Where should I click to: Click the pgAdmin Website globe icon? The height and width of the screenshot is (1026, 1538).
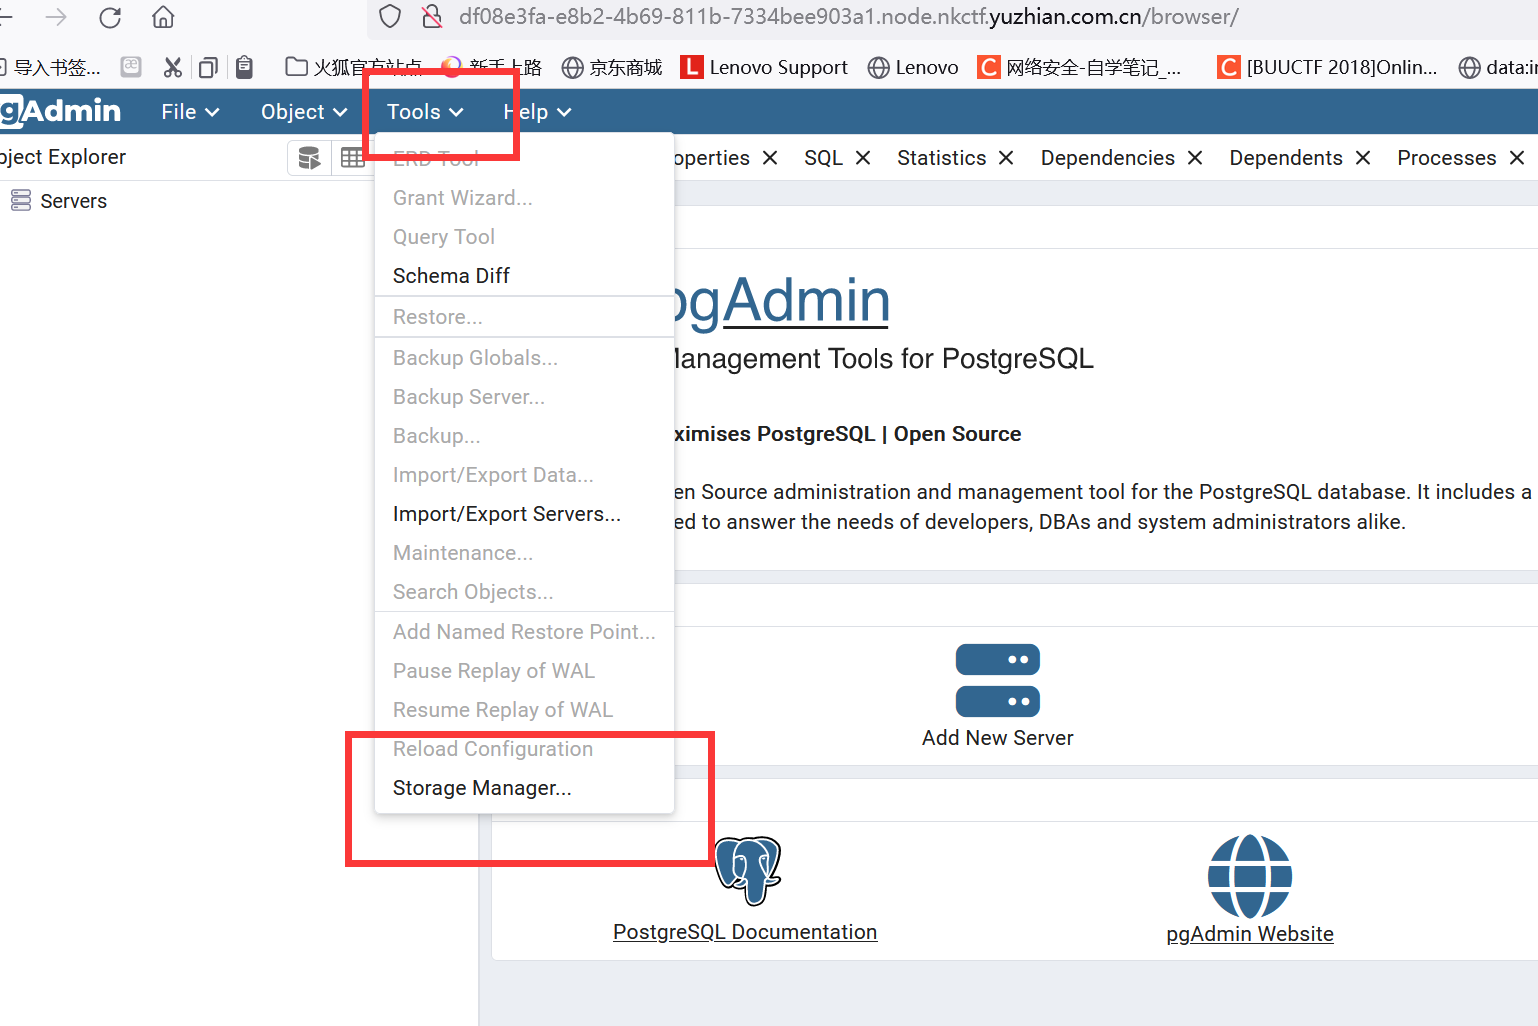pyautogui.click(x=1250, y=877)
